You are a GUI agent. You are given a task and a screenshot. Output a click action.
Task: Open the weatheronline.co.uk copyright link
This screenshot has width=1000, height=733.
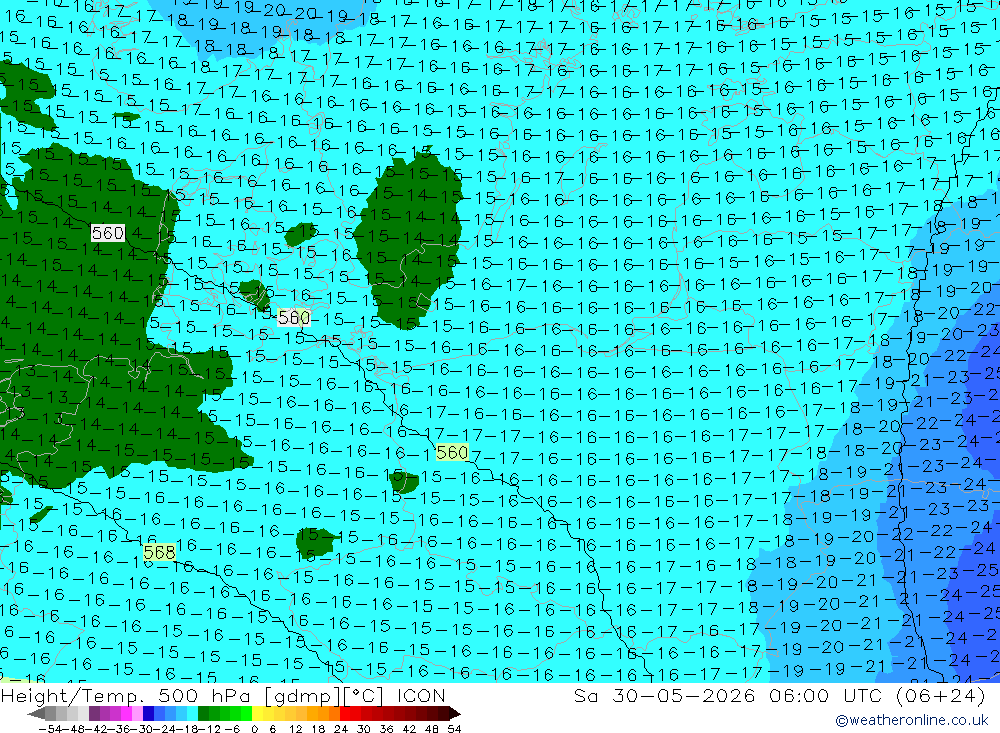pyautogui.click(x=911, y=720)
